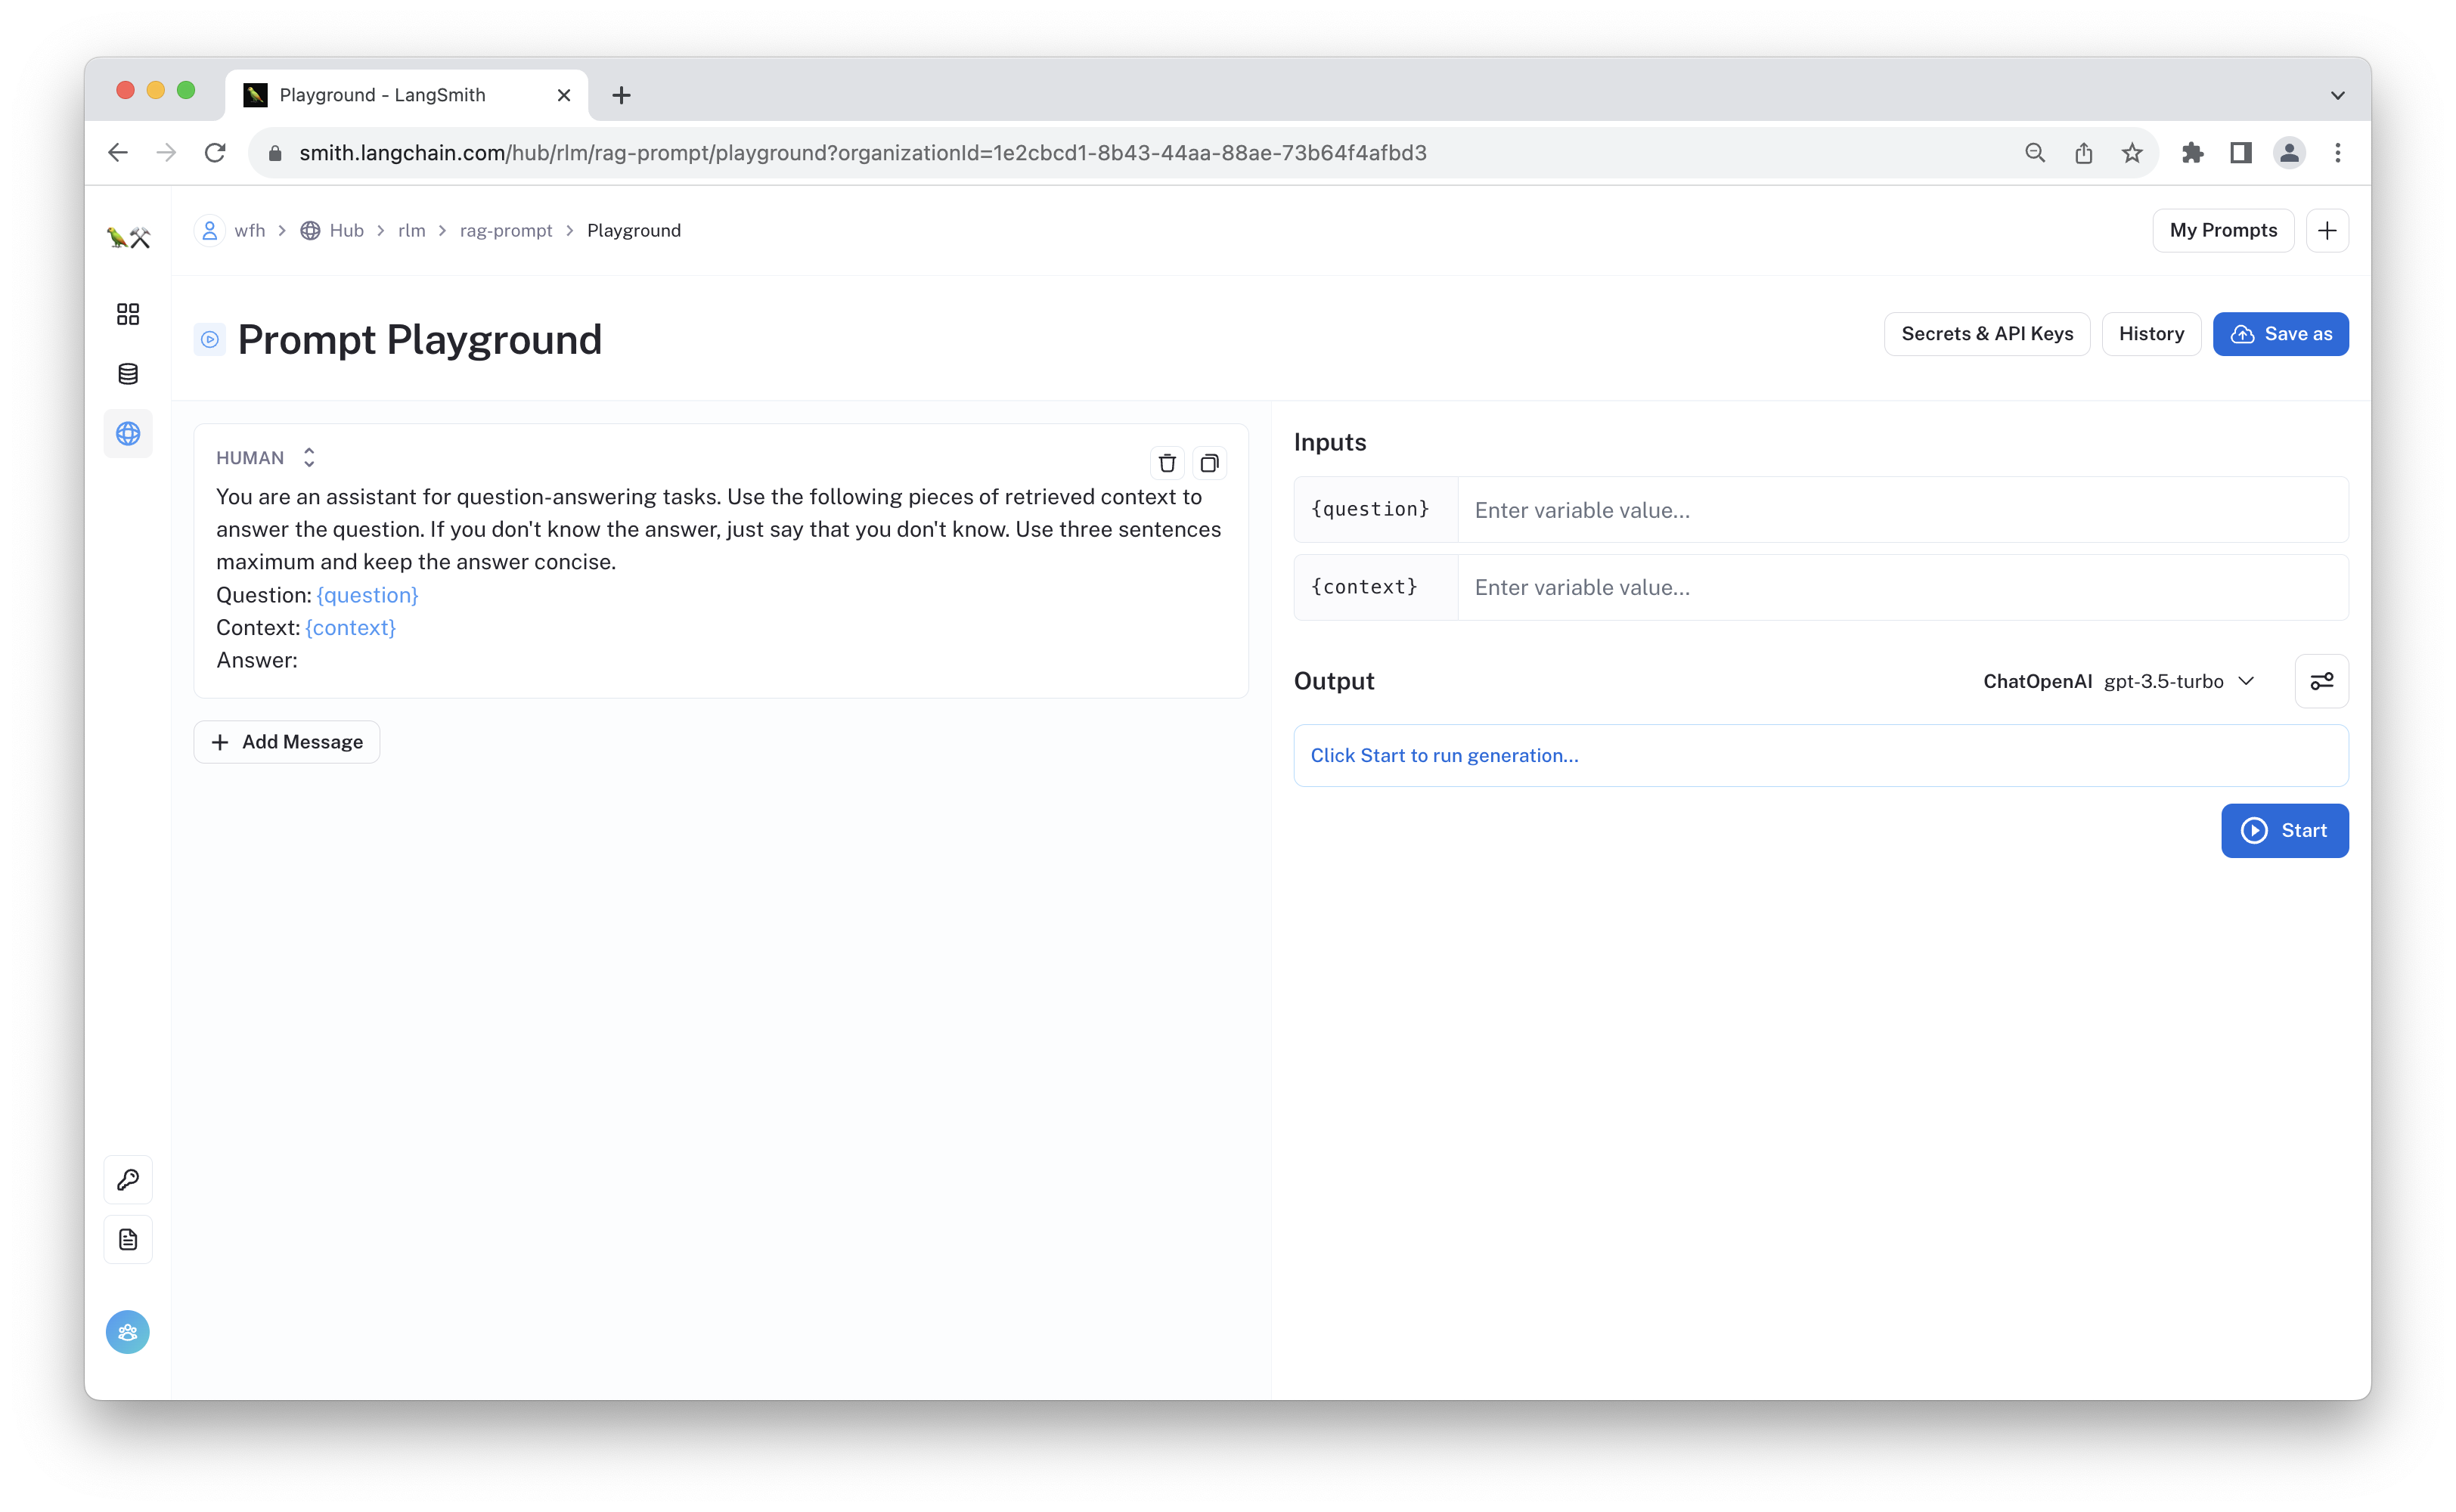Toggle the browser side panel icon

2241,152
